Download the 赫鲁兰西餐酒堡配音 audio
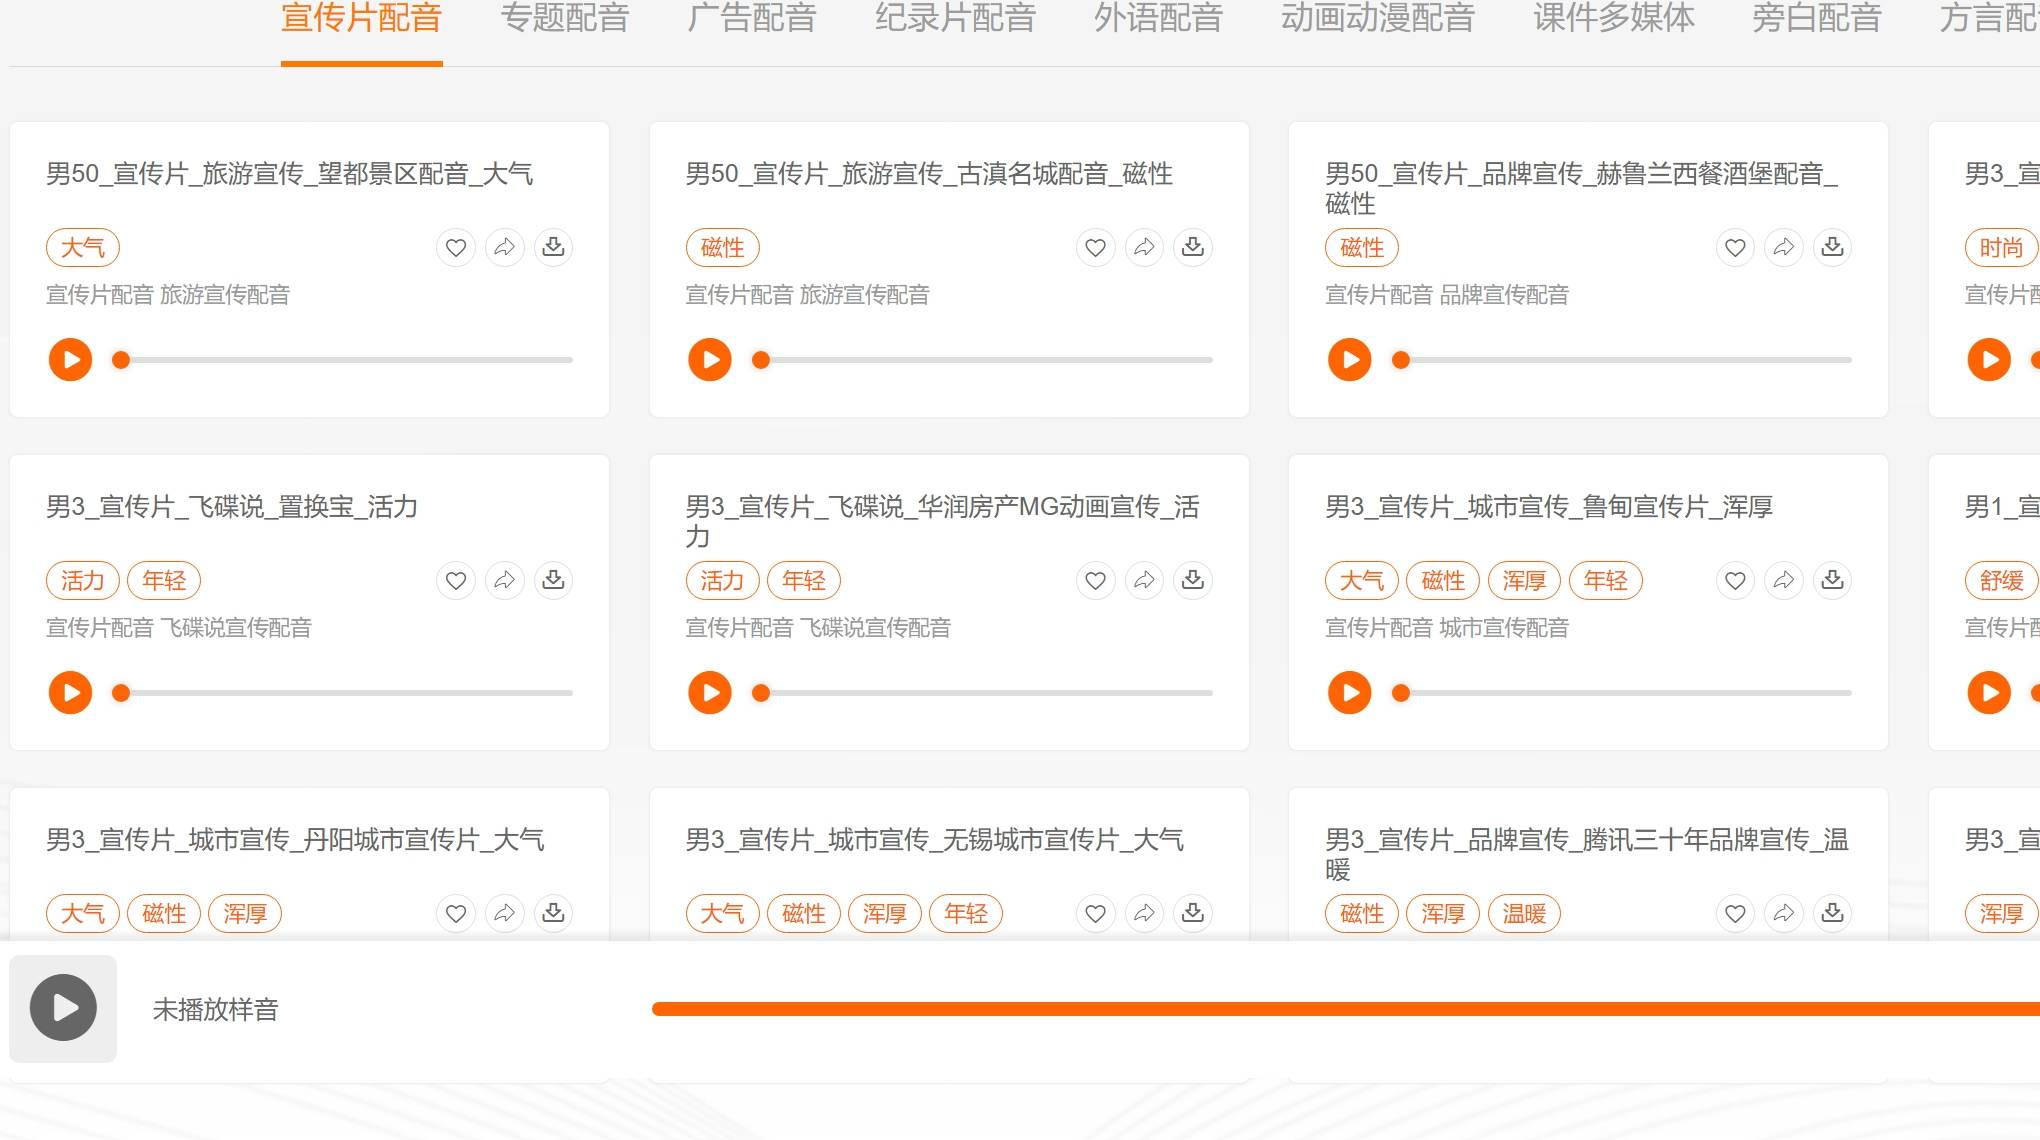Screen dimensions: 2040x1140 tap(1833, 247)
